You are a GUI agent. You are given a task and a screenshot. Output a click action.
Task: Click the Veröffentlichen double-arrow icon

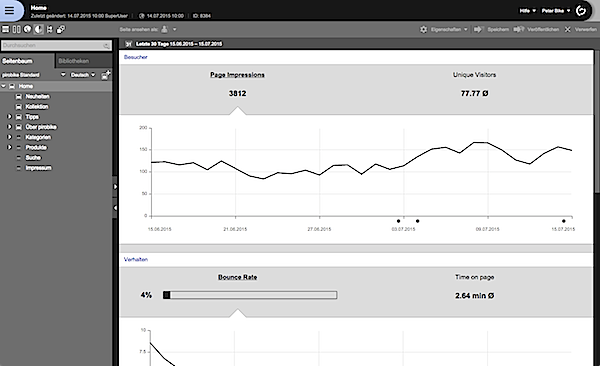click(518, 29)
